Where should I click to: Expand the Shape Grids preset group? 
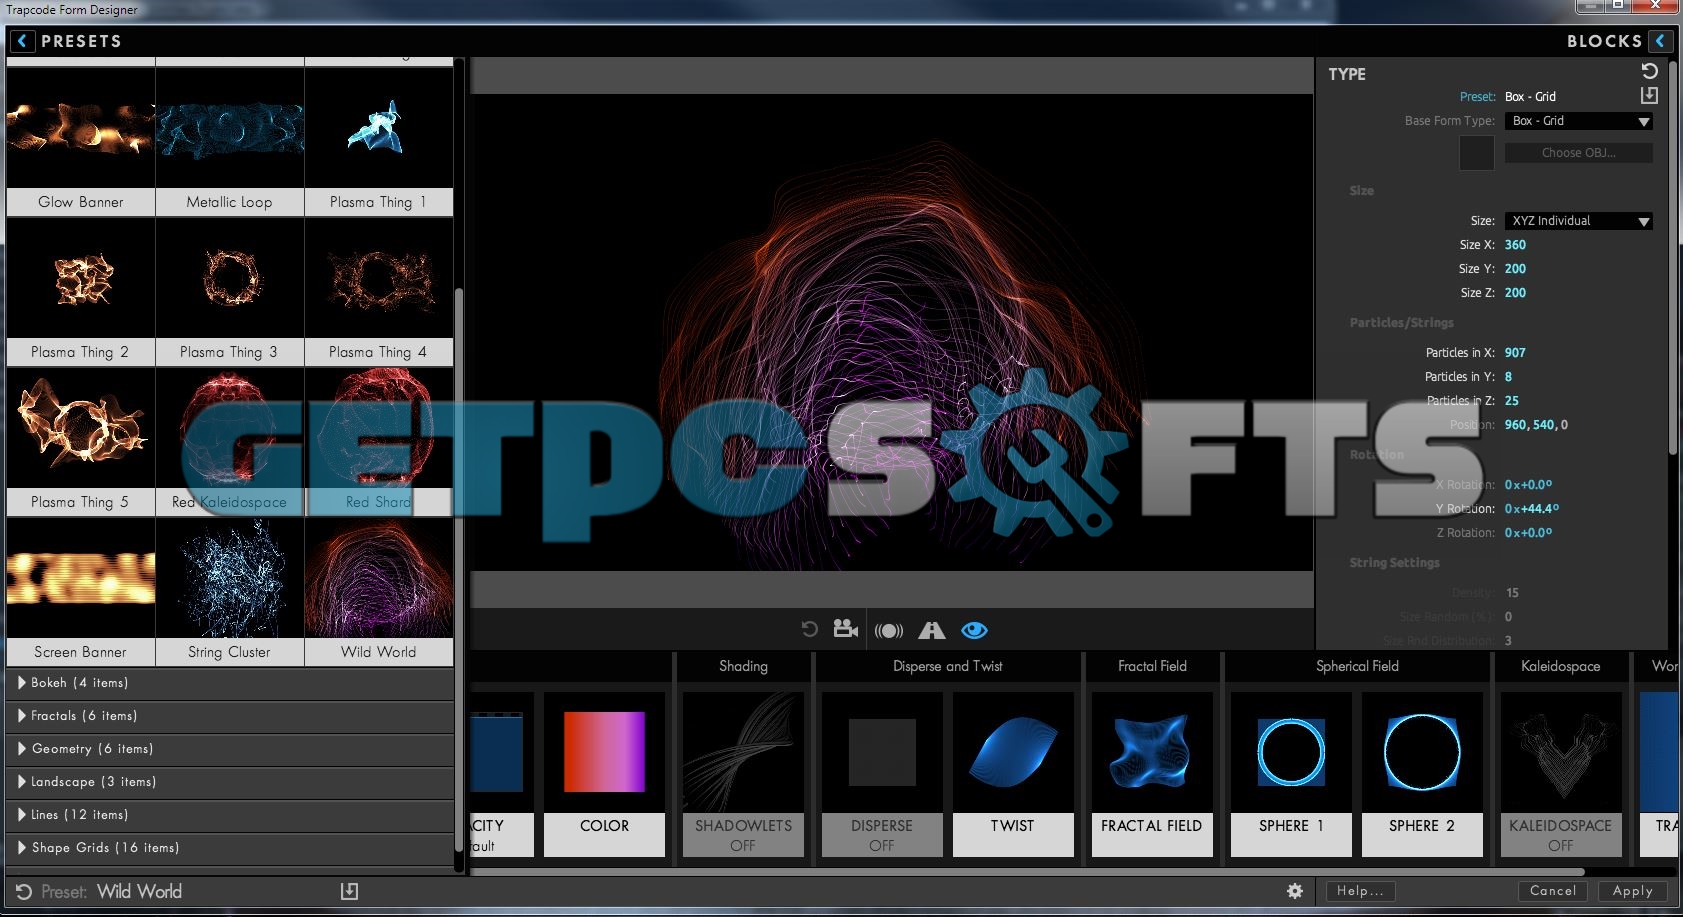coord(230,848)
